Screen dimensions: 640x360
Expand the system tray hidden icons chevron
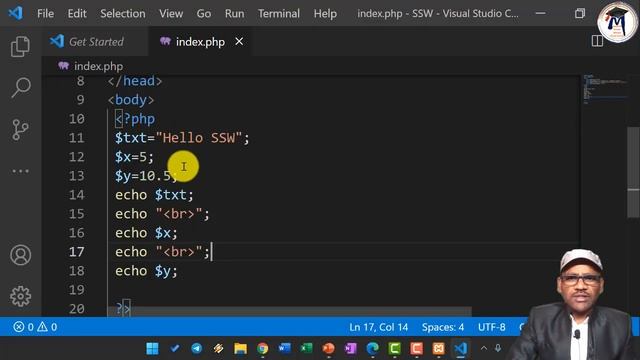coord(484,348)
